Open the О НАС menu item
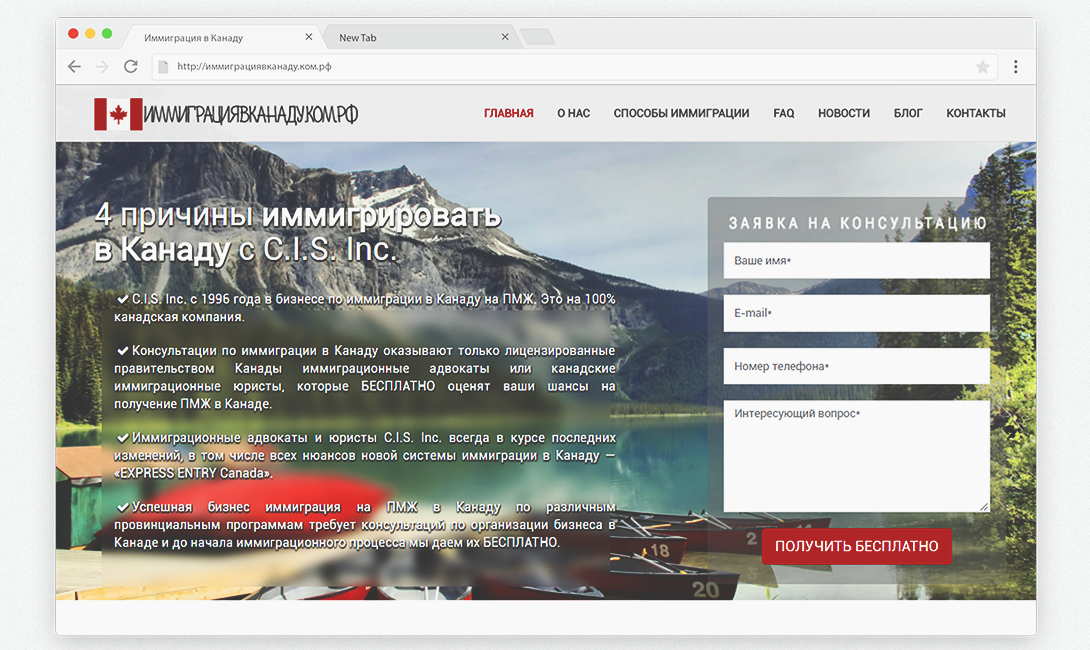The width and height of the screenshot is (1090, 650). (x=574, y=113)
